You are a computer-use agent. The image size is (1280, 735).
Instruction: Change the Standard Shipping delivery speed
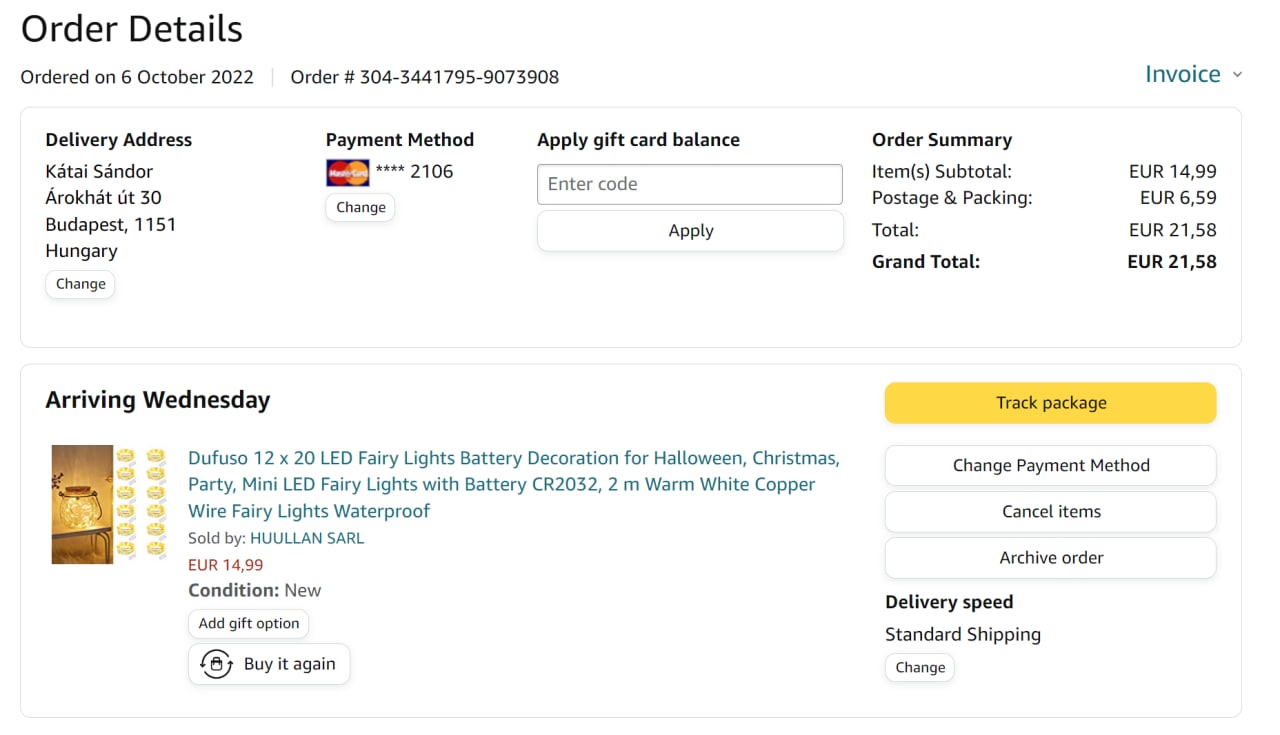click(919, 667)
